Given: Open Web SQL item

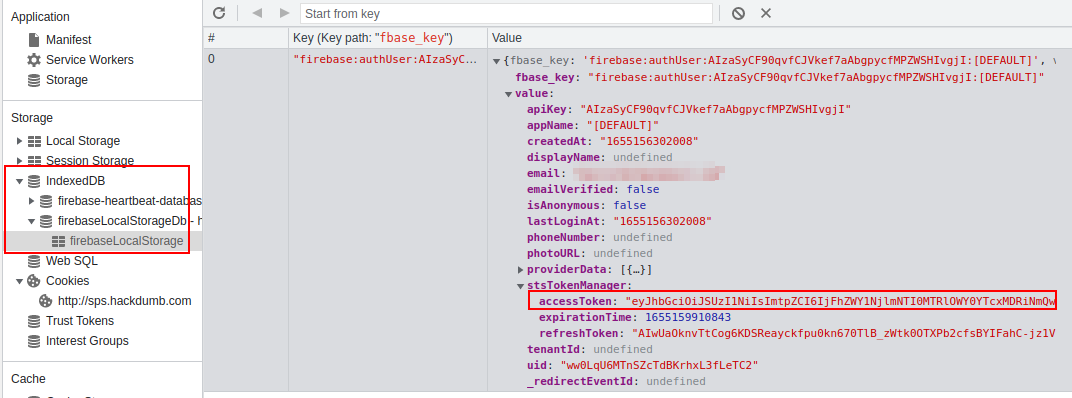Looking at the screenshot, I should pos(72,261).
